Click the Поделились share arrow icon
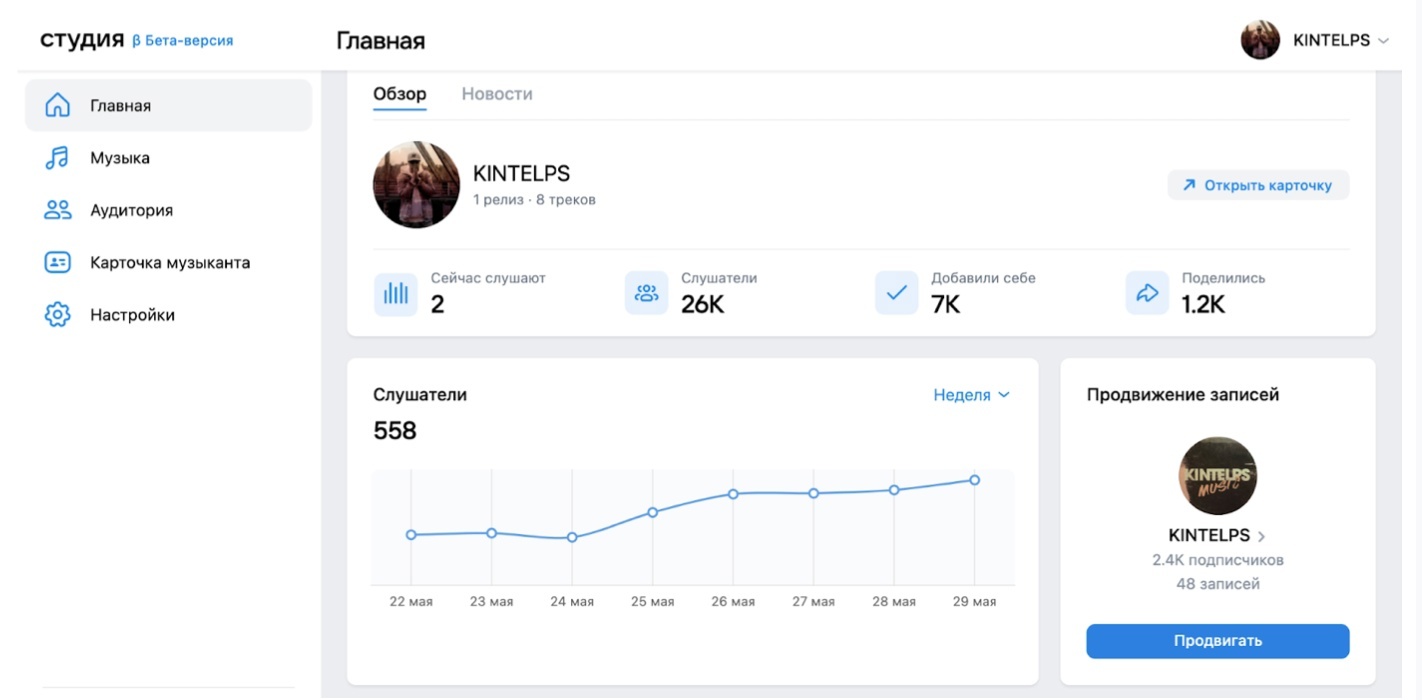 (x=1147, y=294)
